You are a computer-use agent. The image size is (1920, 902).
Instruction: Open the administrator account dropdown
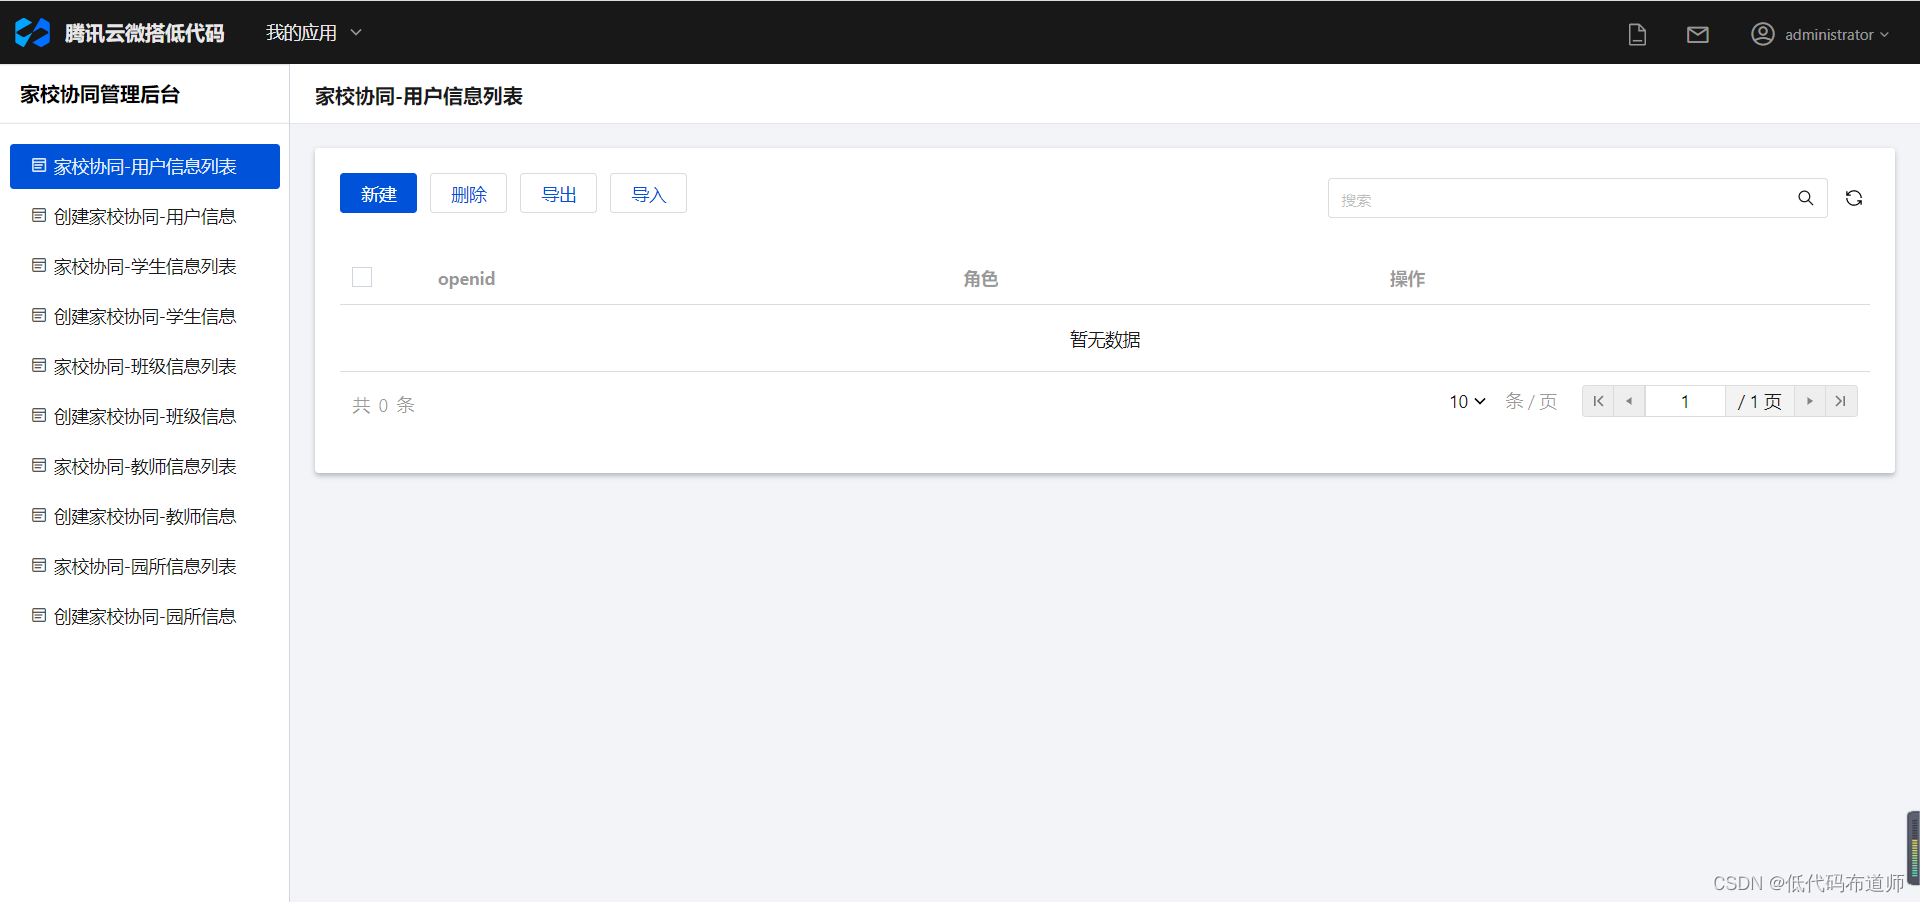point(1820,34)
